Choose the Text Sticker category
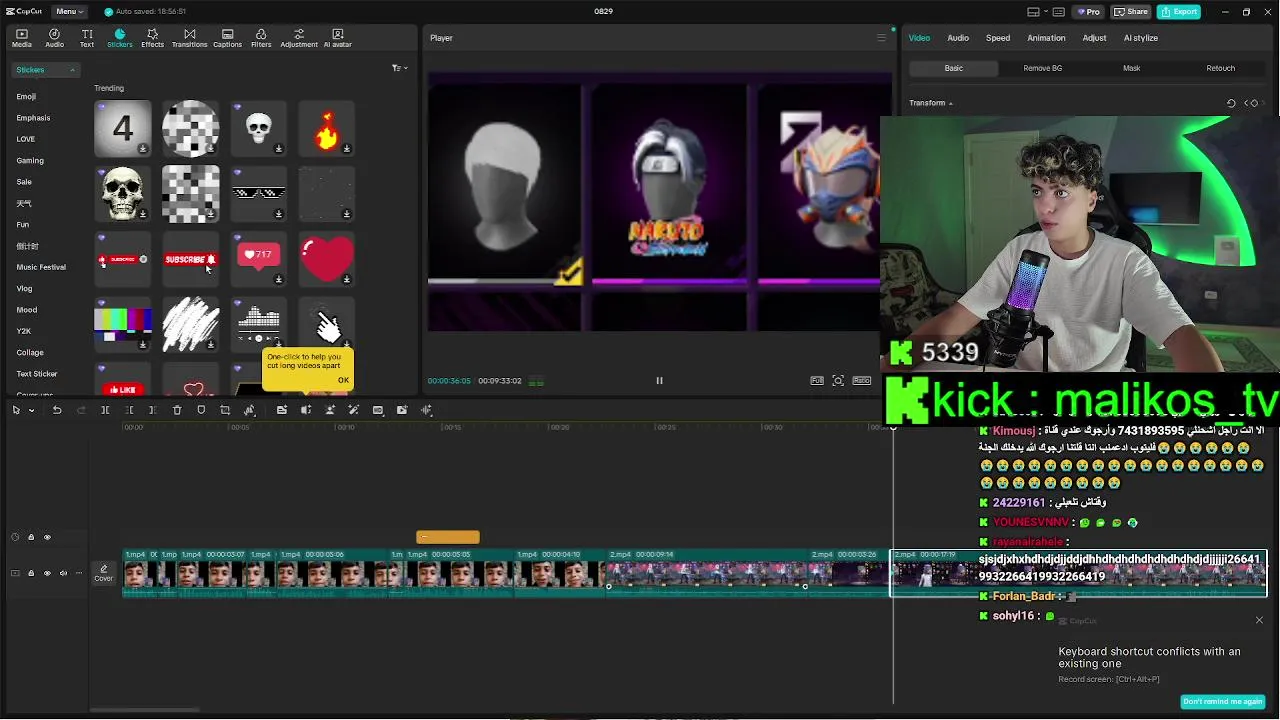 [37, 374]
